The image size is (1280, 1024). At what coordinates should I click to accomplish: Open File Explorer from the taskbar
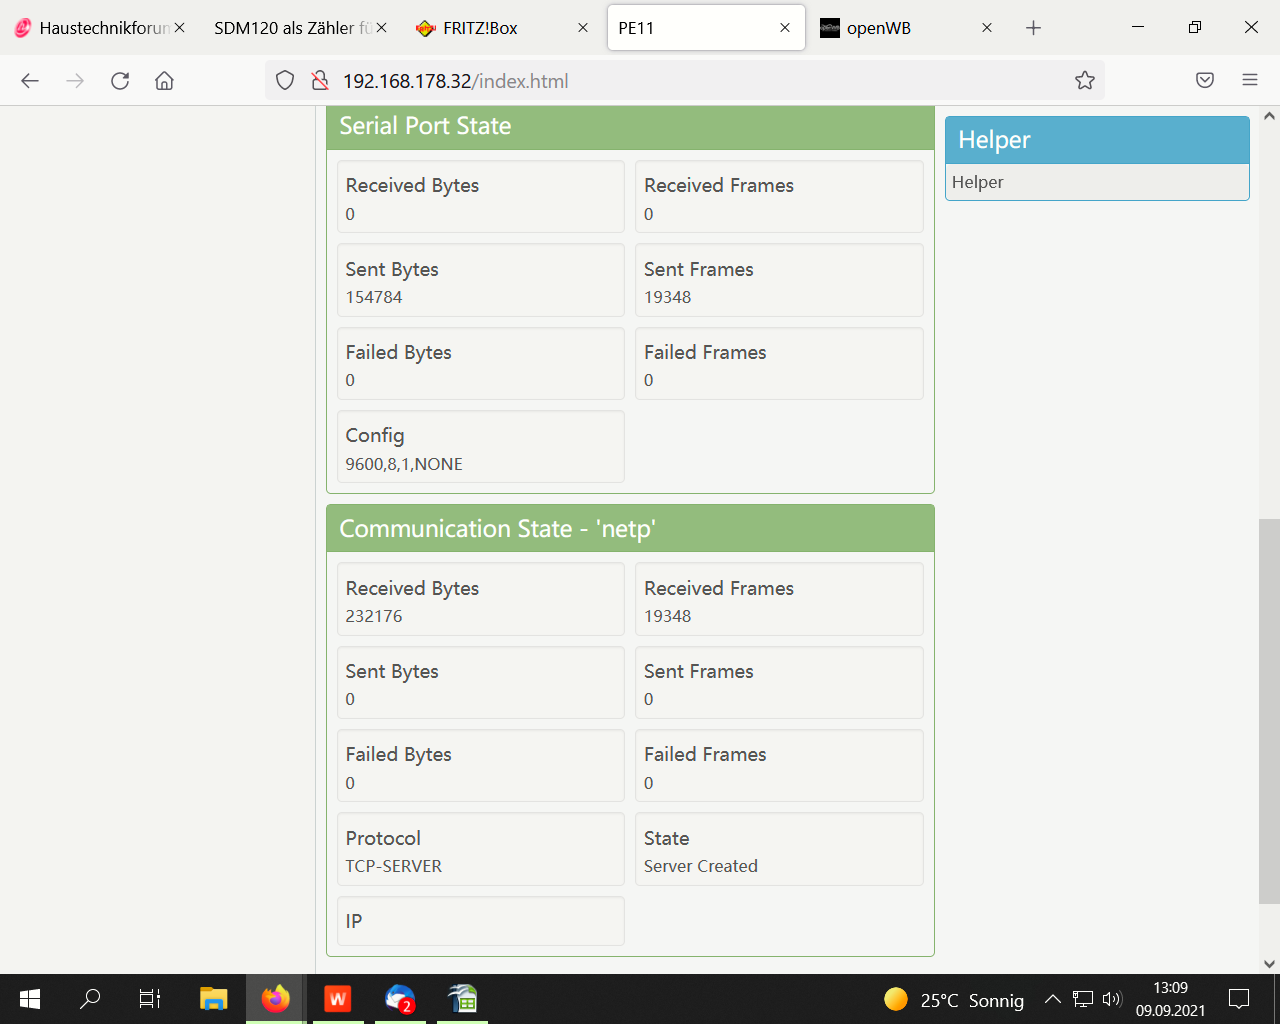click(213, 999)
